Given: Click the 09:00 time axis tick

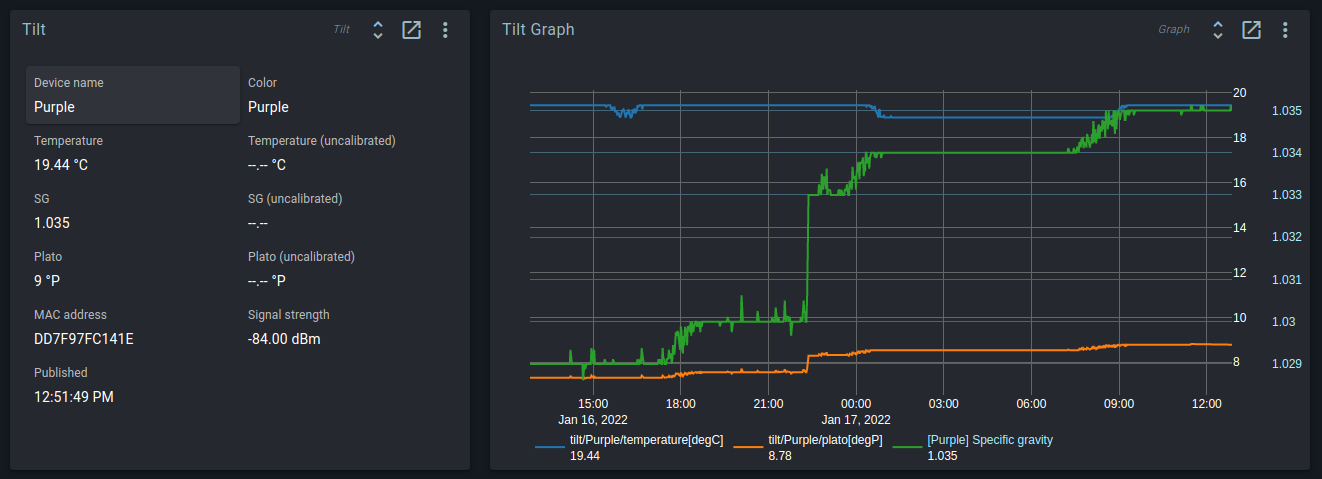Looking at the screenshot, I should point(1119,404).
